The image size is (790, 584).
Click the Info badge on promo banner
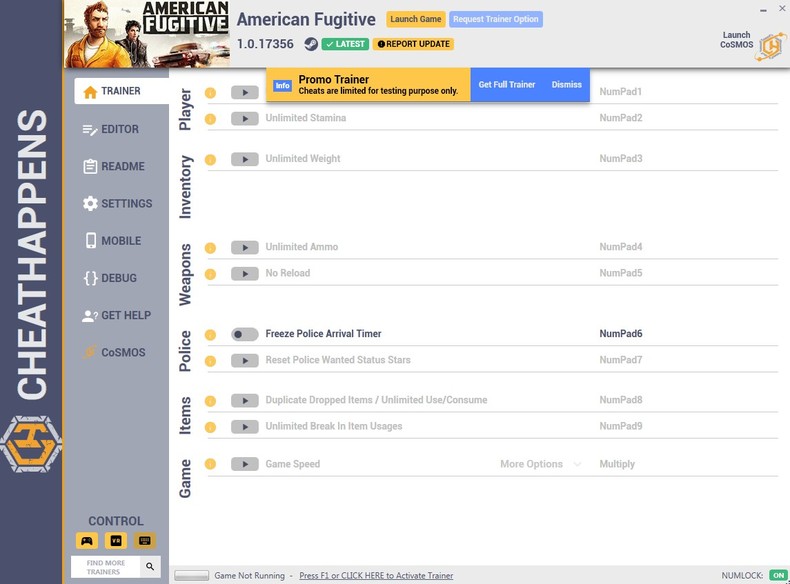click(x=283, y=86)
